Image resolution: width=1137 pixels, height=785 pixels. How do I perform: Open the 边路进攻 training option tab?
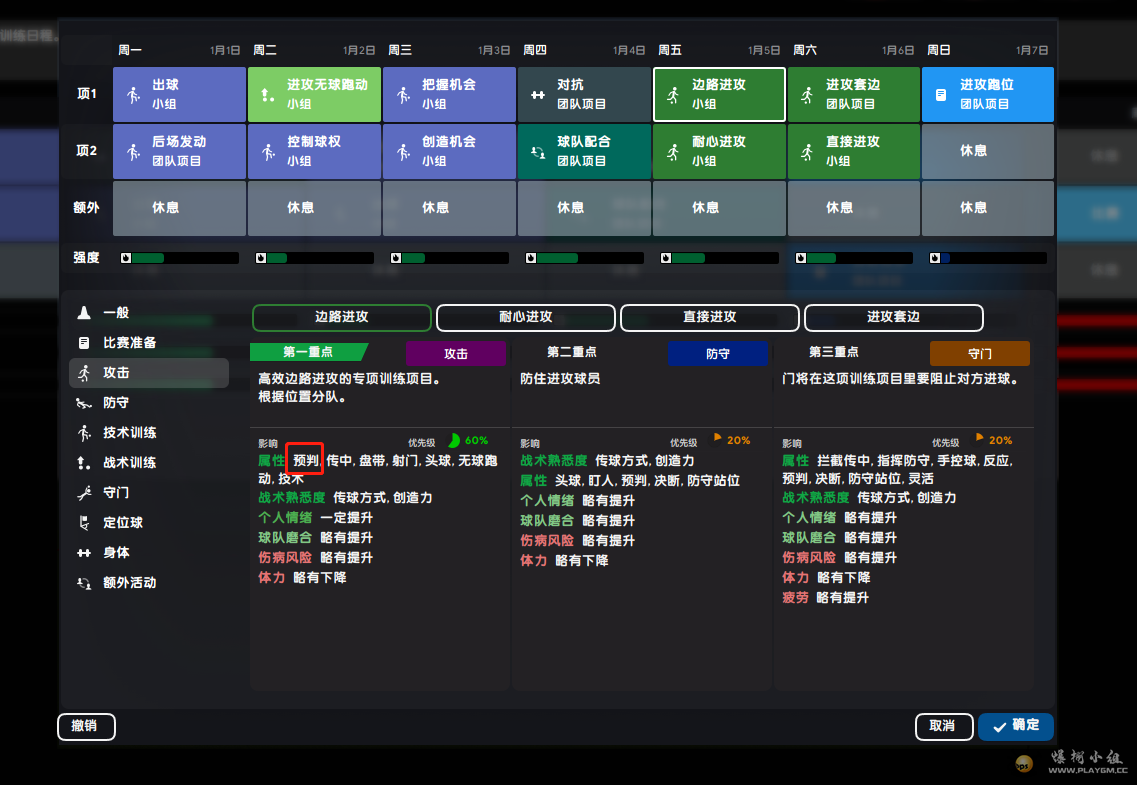tap(342, 317)
